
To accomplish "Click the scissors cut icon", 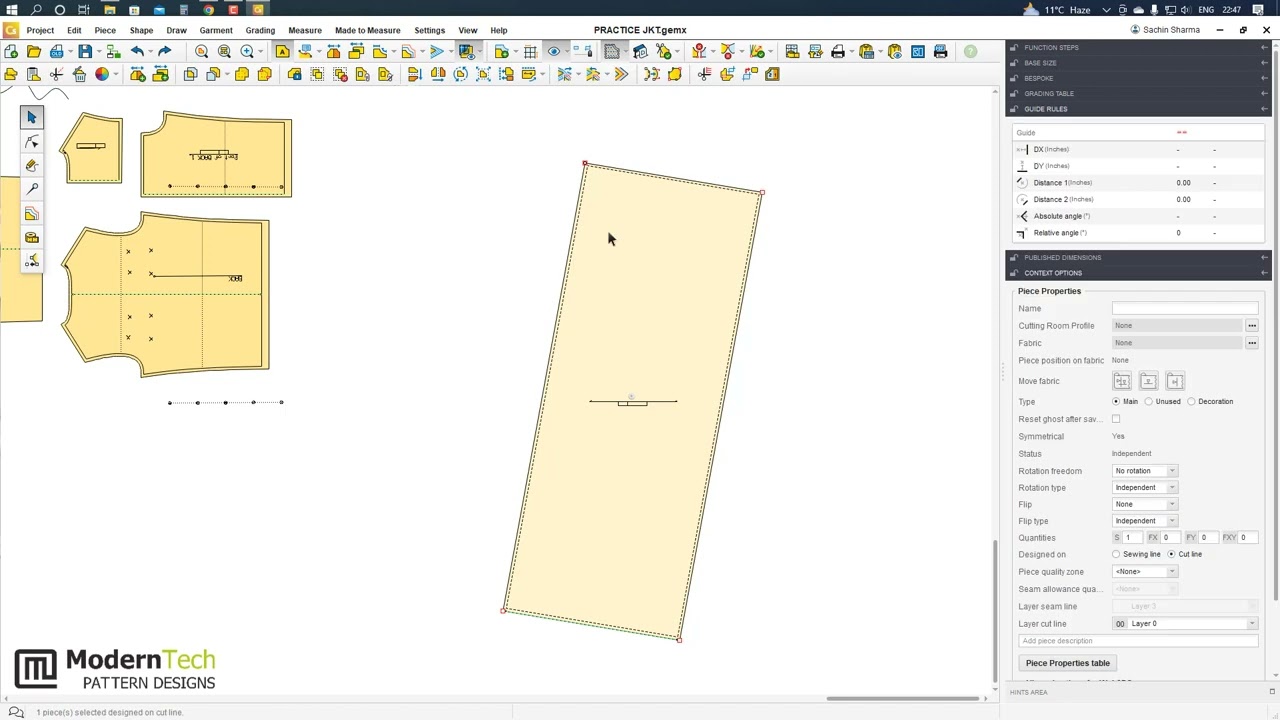I will (57, 74).
